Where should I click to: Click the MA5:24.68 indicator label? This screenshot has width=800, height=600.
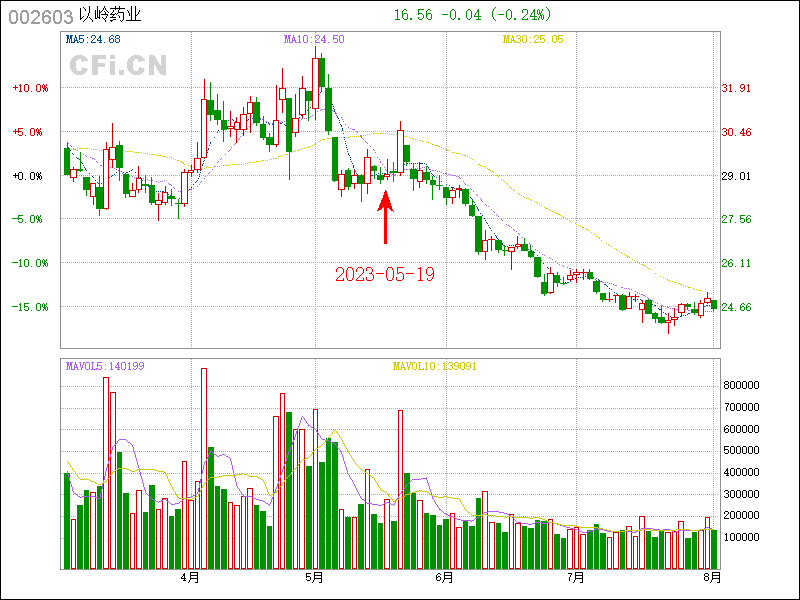93,39
